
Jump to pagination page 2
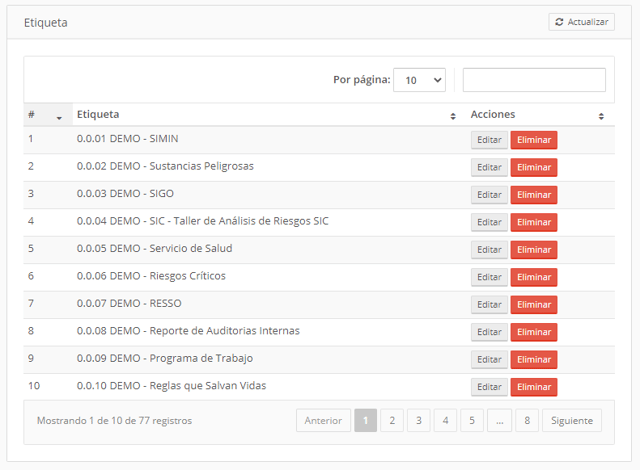point(392,420)
